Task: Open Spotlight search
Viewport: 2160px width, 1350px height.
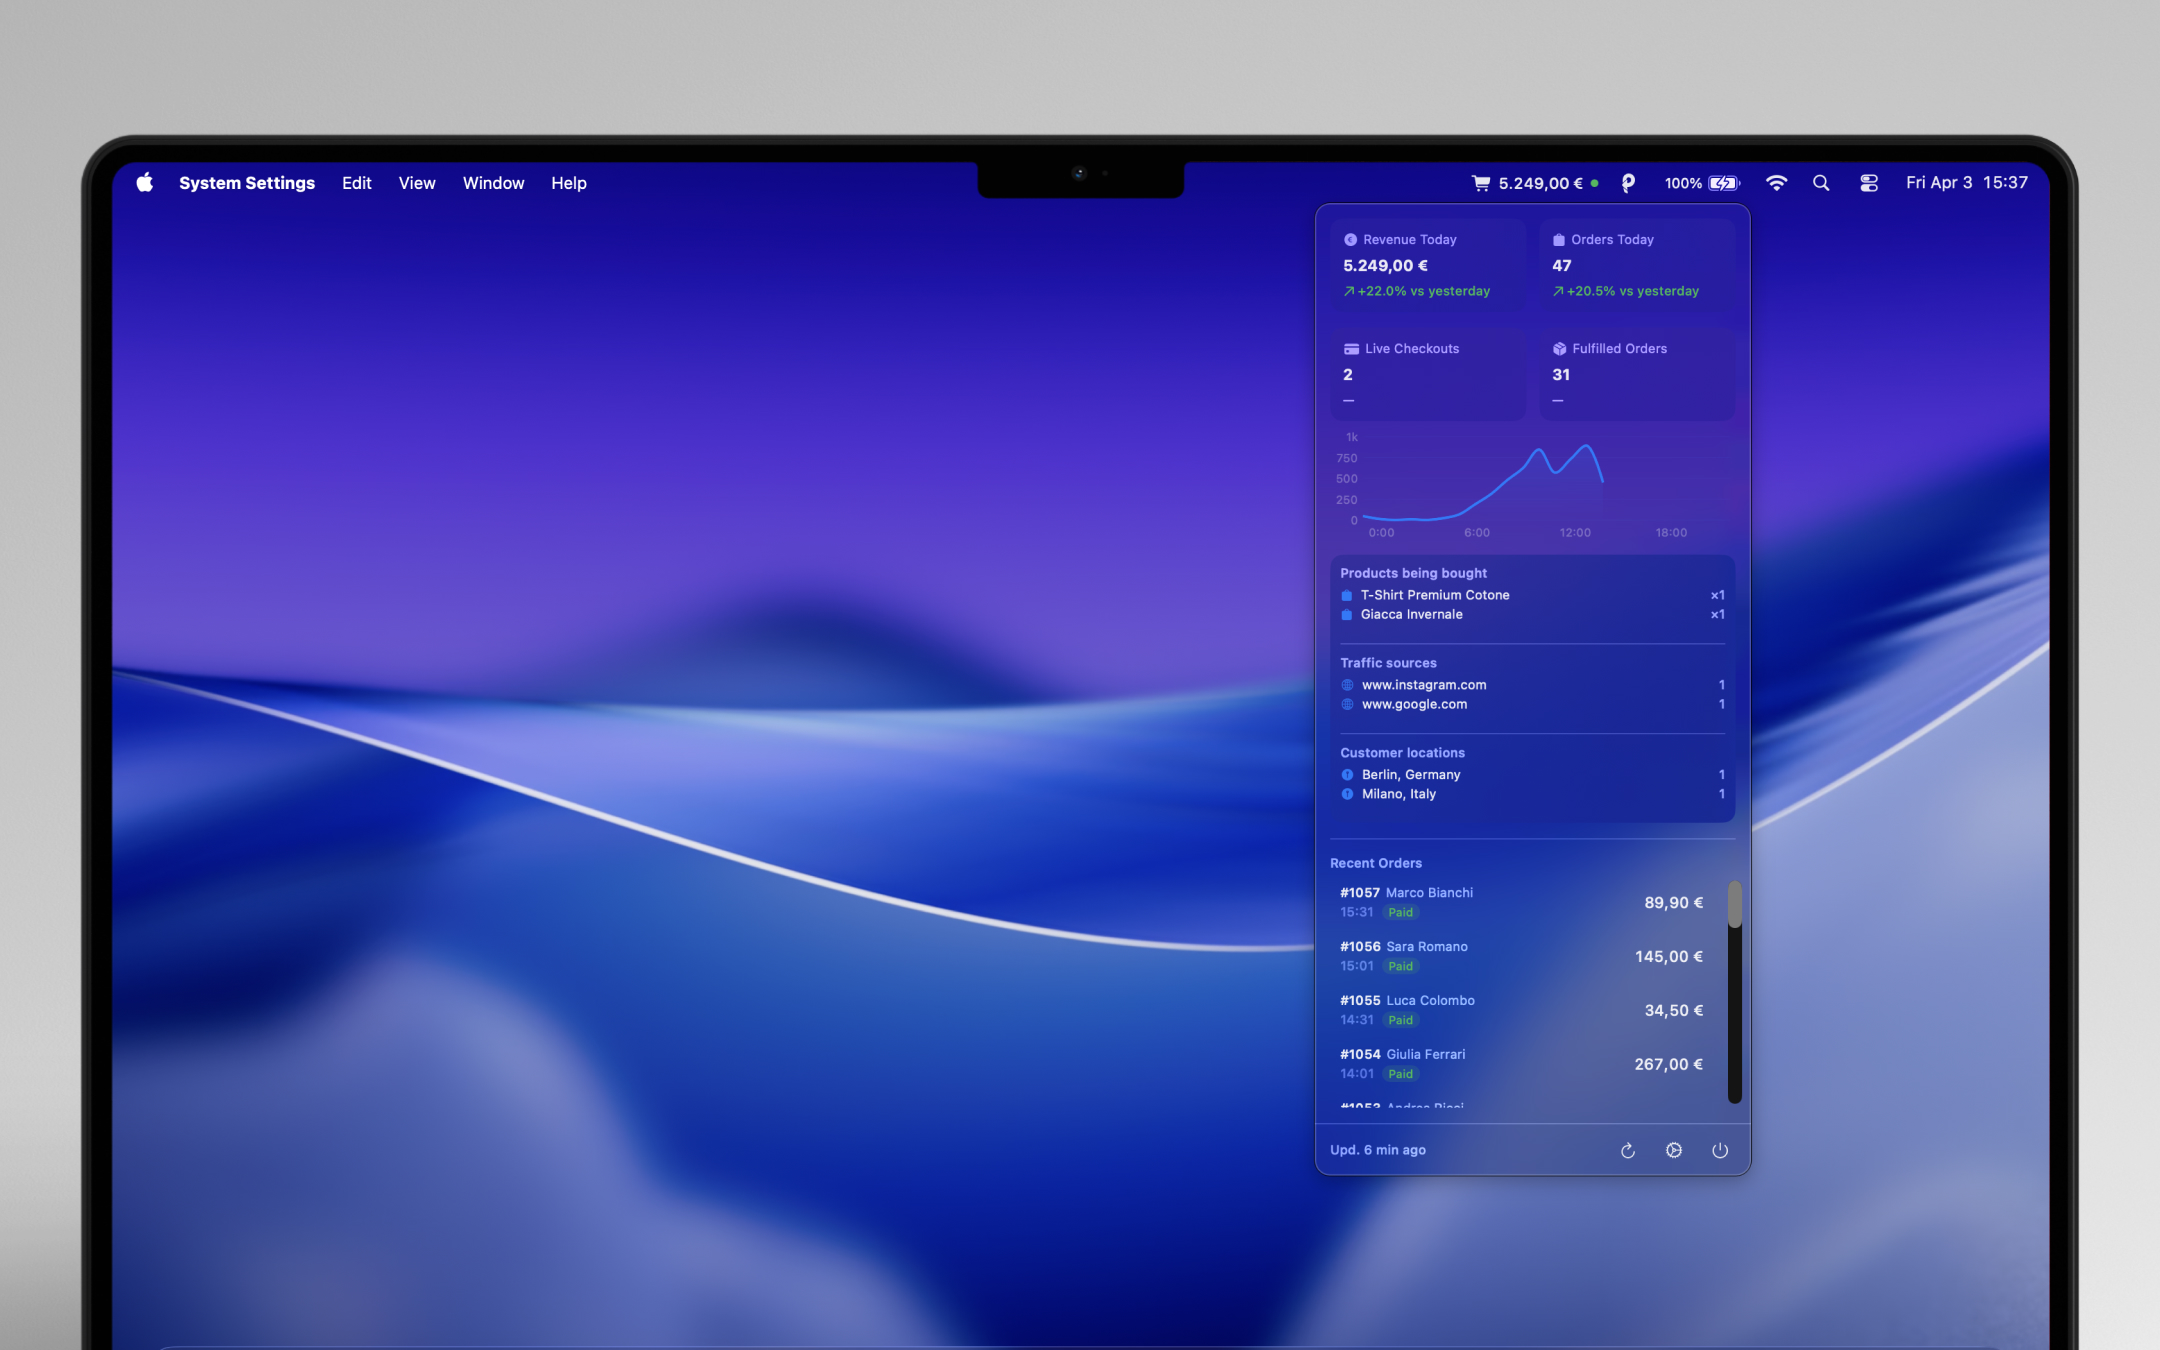Action: click(x=1821, y=183)
